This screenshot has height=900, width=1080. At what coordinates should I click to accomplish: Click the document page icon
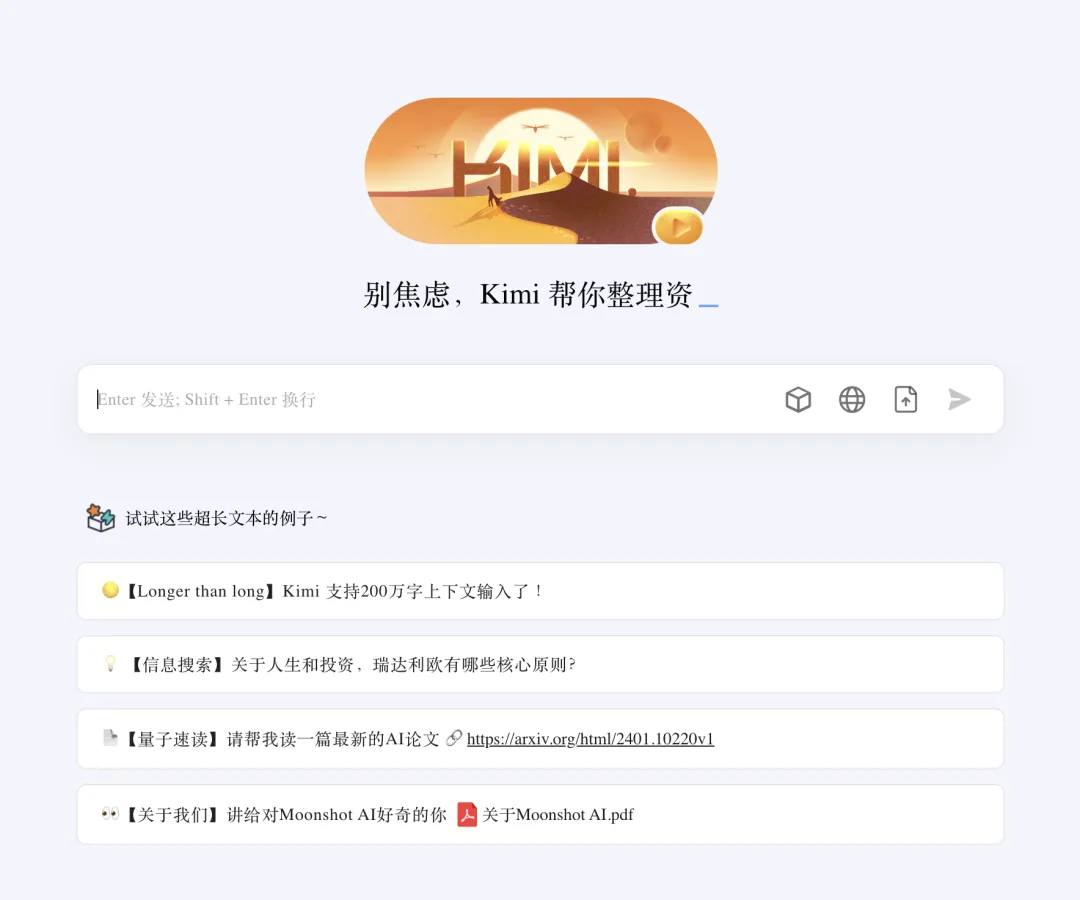[110, 737]
